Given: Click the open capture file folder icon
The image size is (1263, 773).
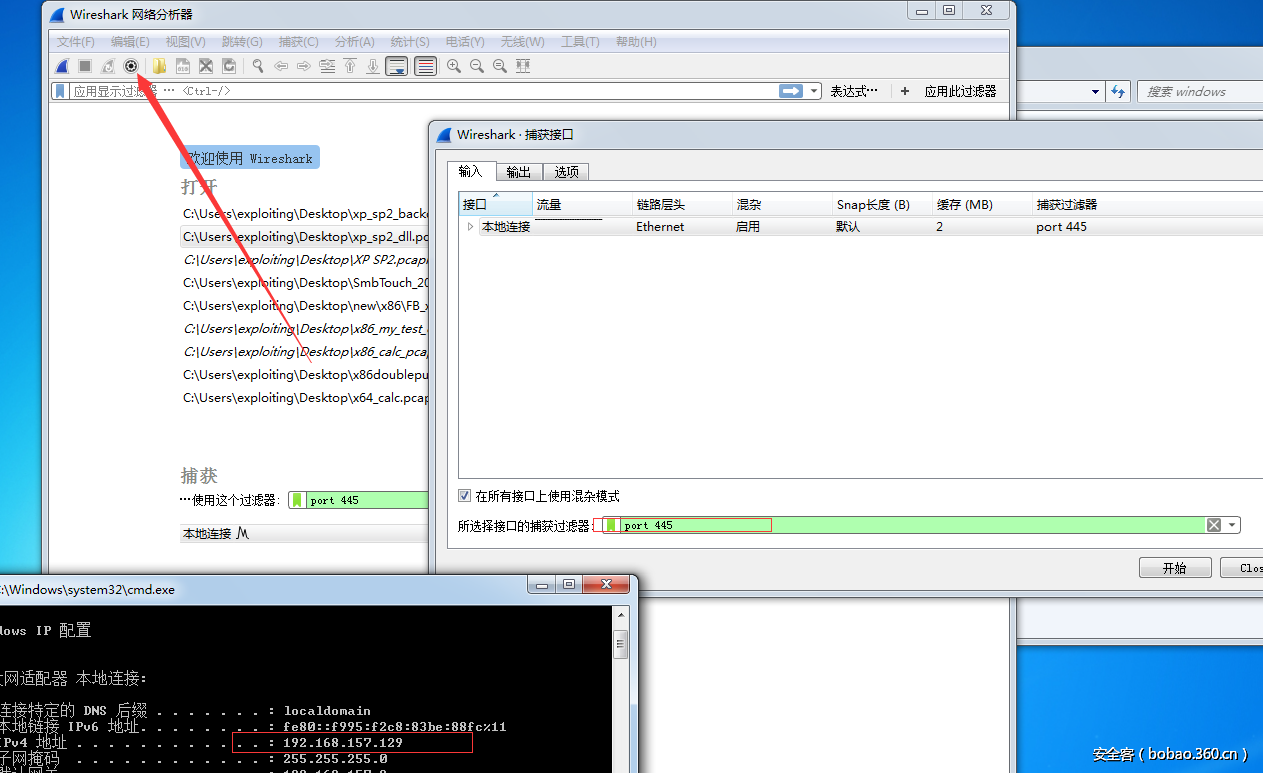Looking at the screenshot, I should point(160,66).
